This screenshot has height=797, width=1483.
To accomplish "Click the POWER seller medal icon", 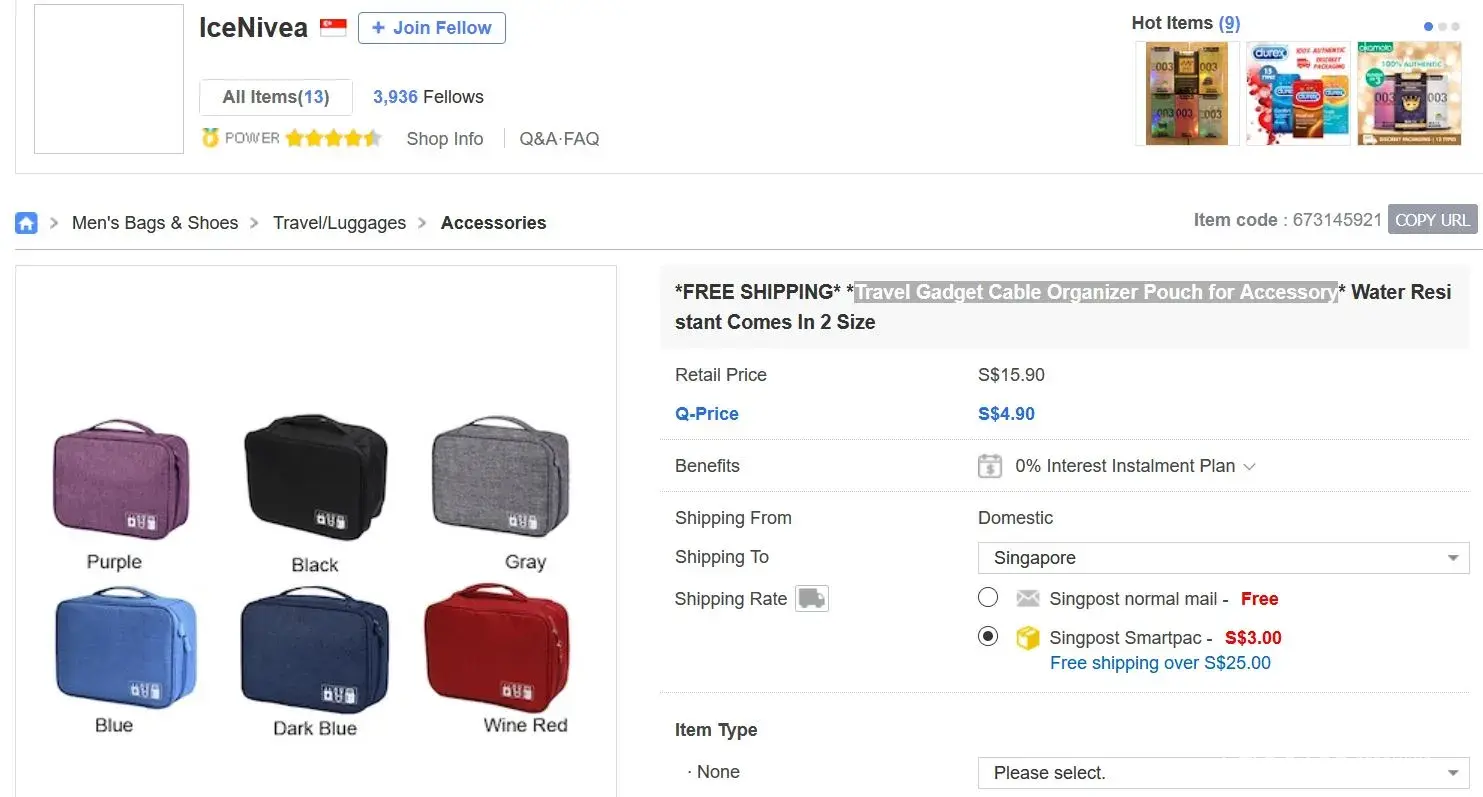I will point(210,138).
